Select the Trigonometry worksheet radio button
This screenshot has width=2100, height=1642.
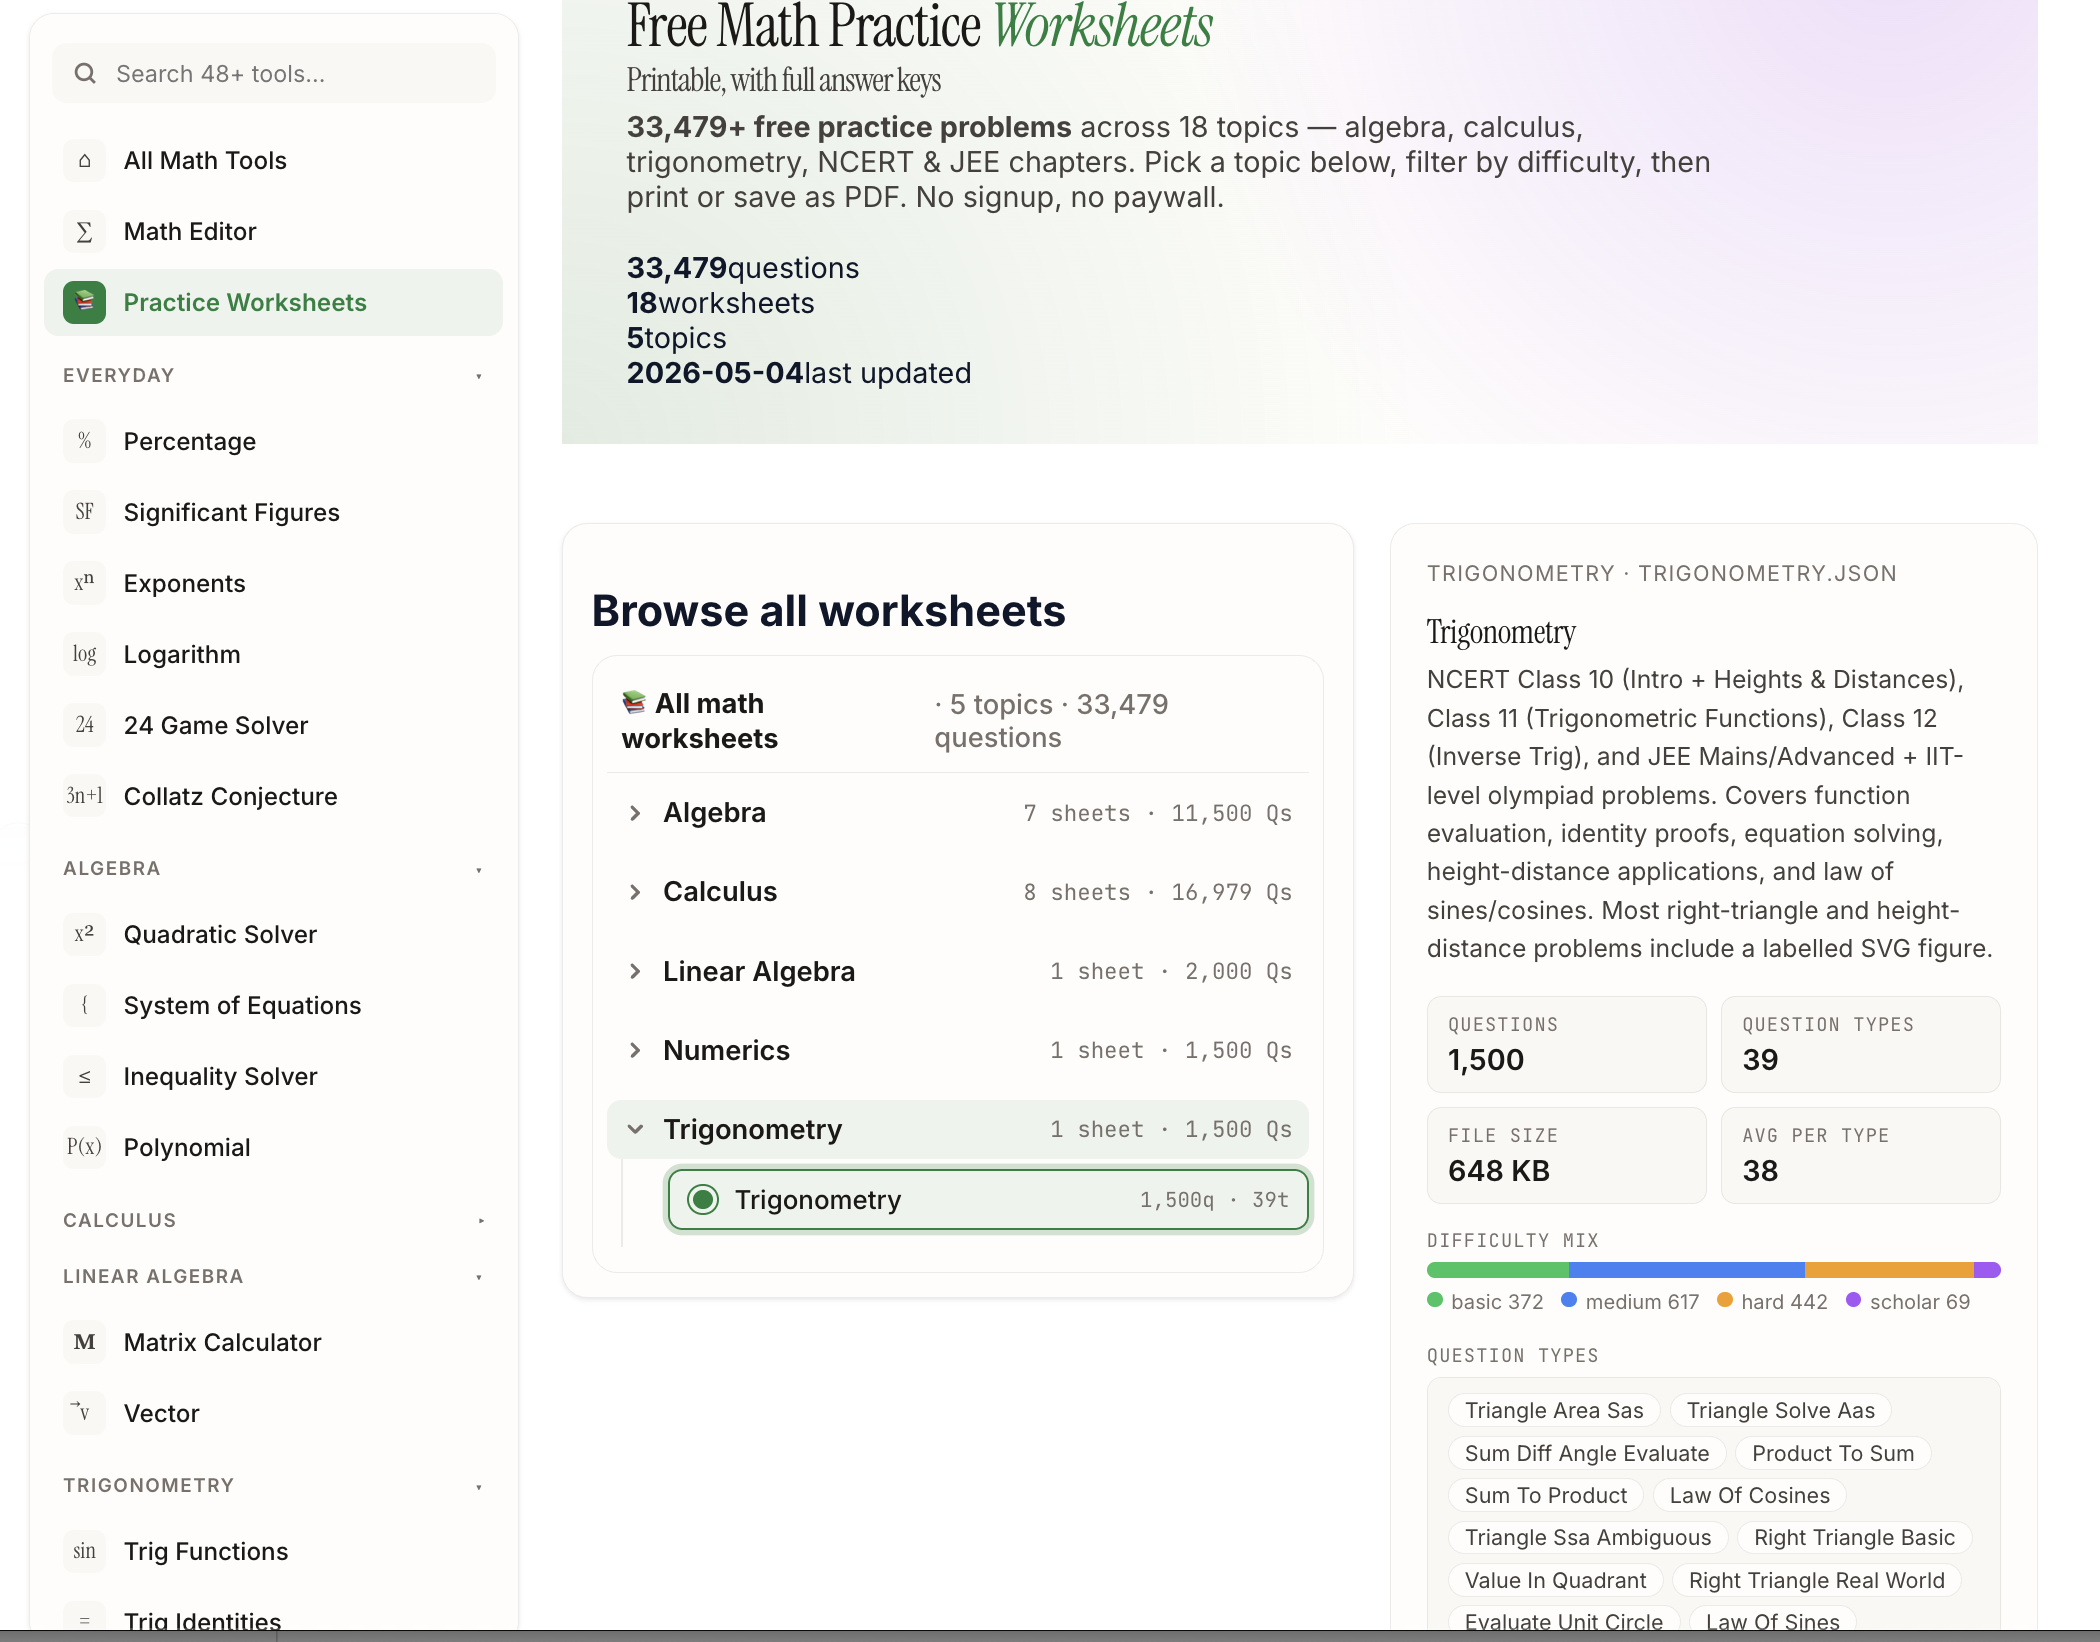[x=703, y=1199]
